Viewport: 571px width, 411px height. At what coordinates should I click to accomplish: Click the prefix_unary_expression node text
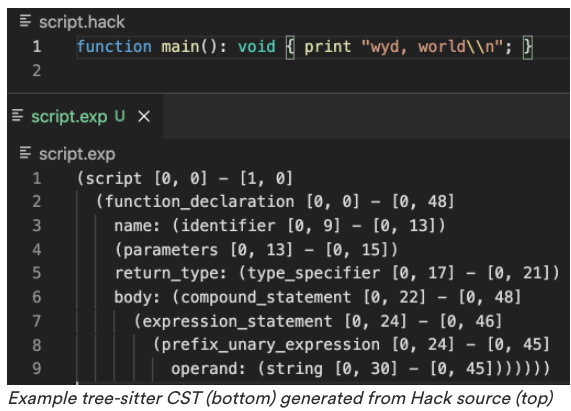[x=270, y=345]
